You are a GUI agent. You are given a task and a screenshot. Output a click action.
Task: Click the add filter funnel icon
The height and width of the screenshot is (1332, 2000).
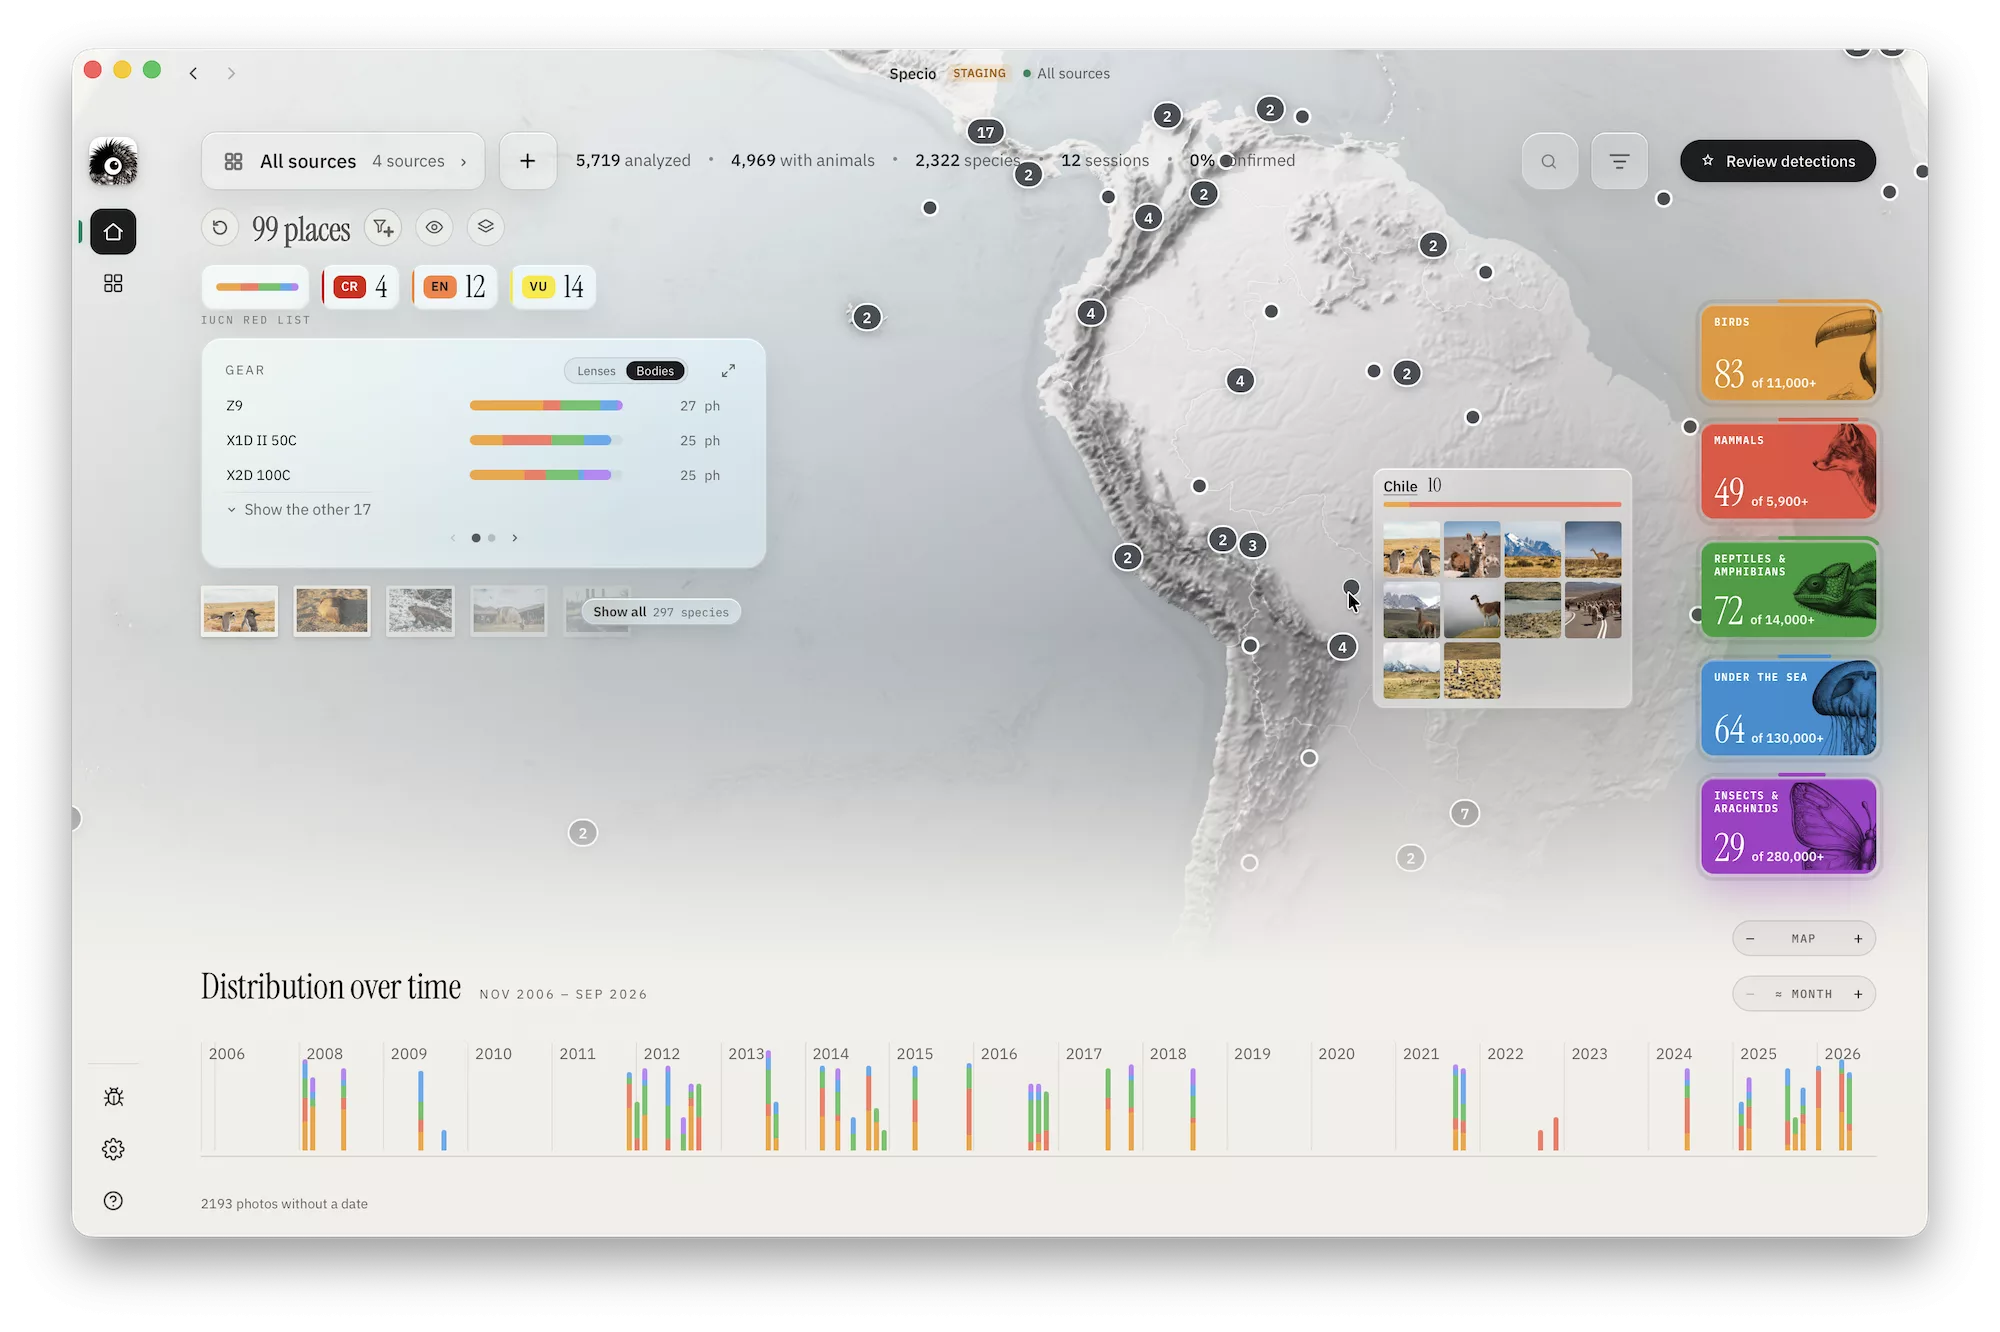[x=383, y=228]
